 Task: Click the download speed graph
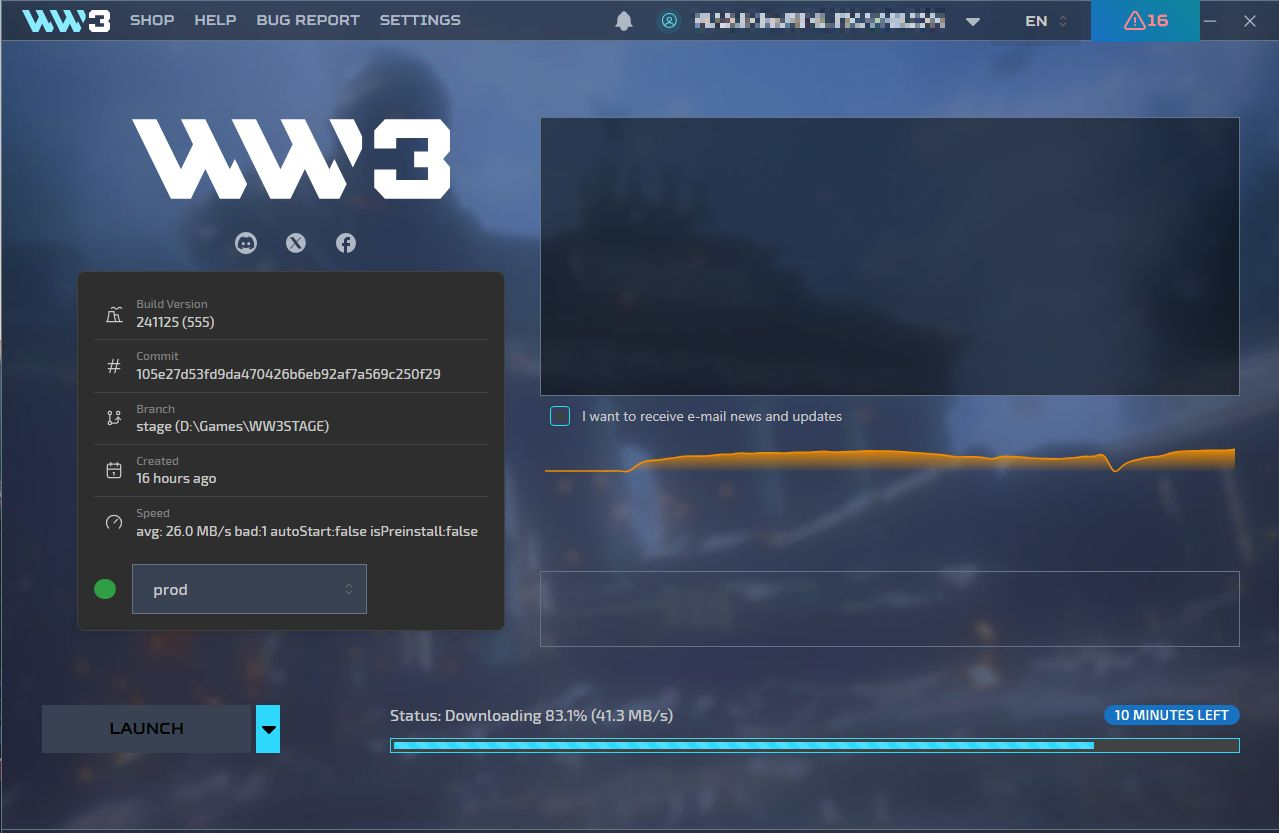tap(890, 460)
